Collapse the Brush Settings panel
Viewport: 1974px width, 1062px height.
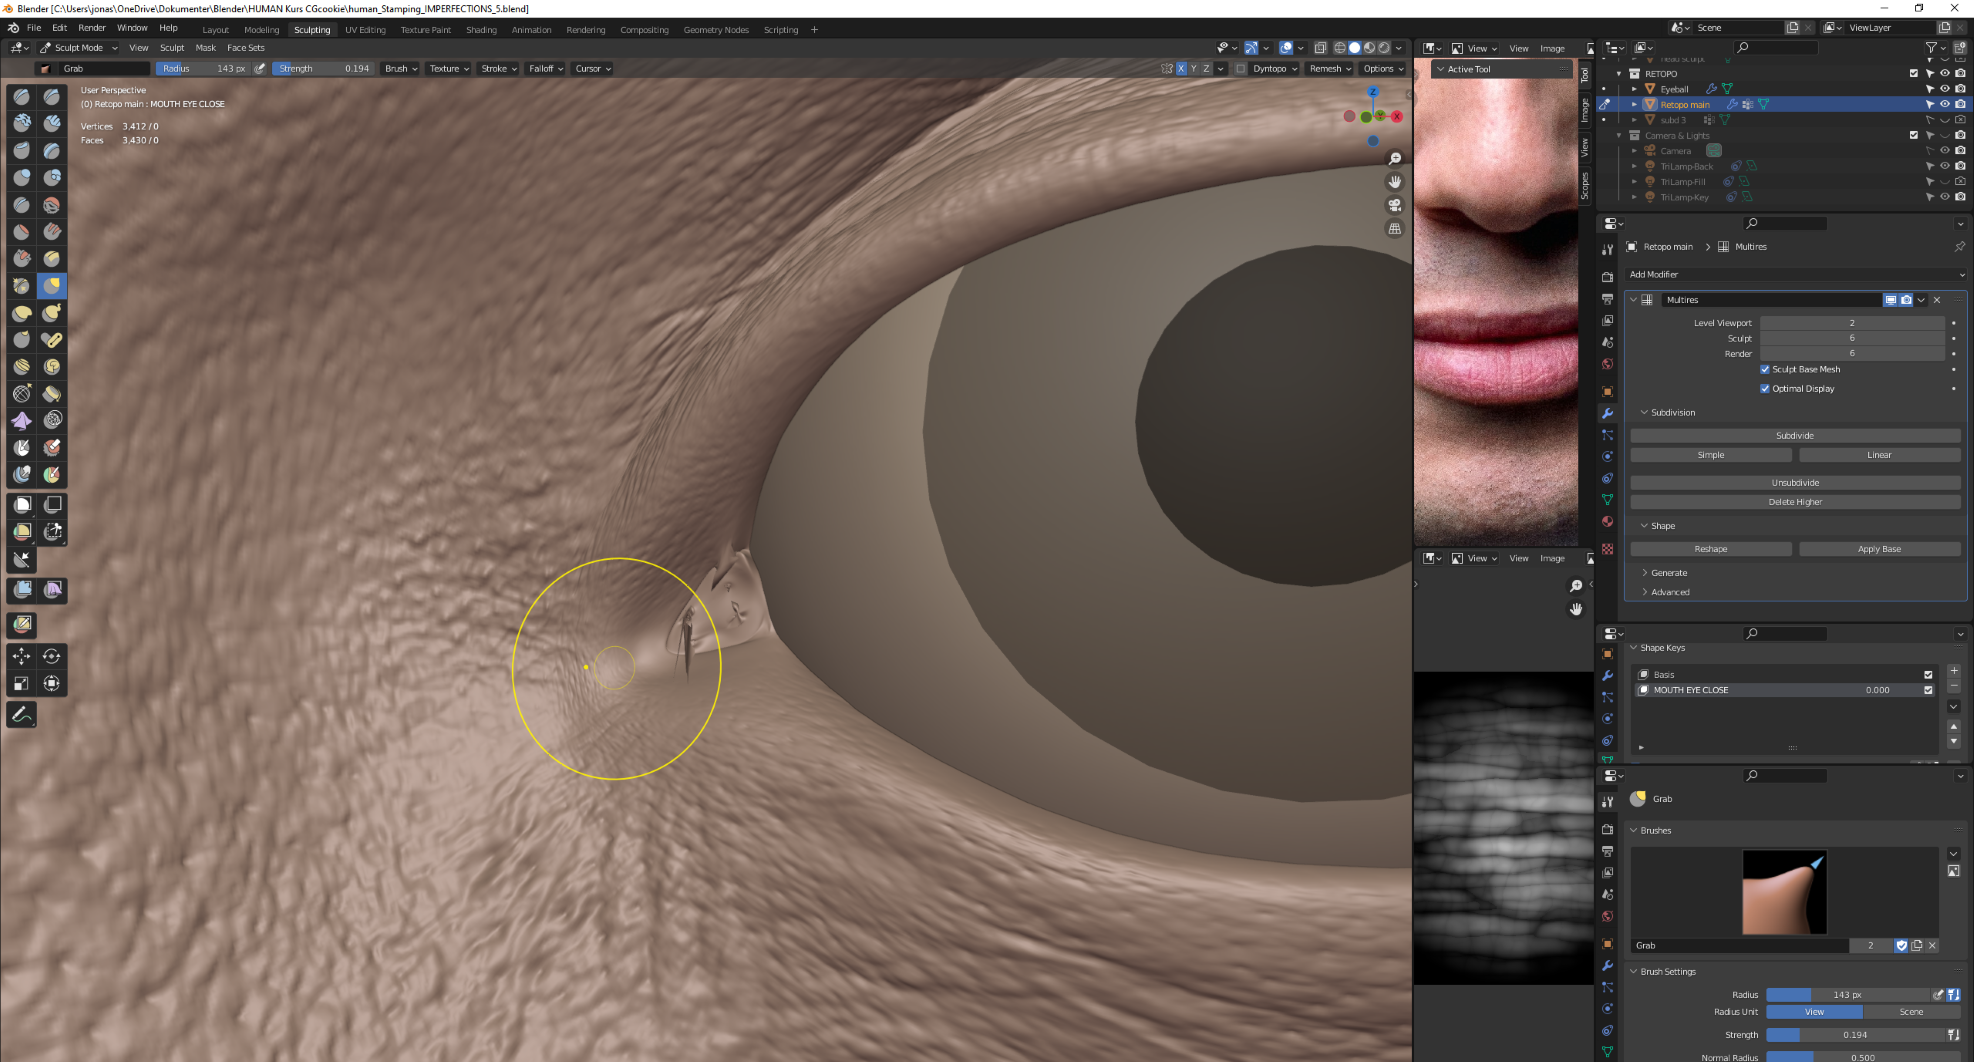(1667, 972)
